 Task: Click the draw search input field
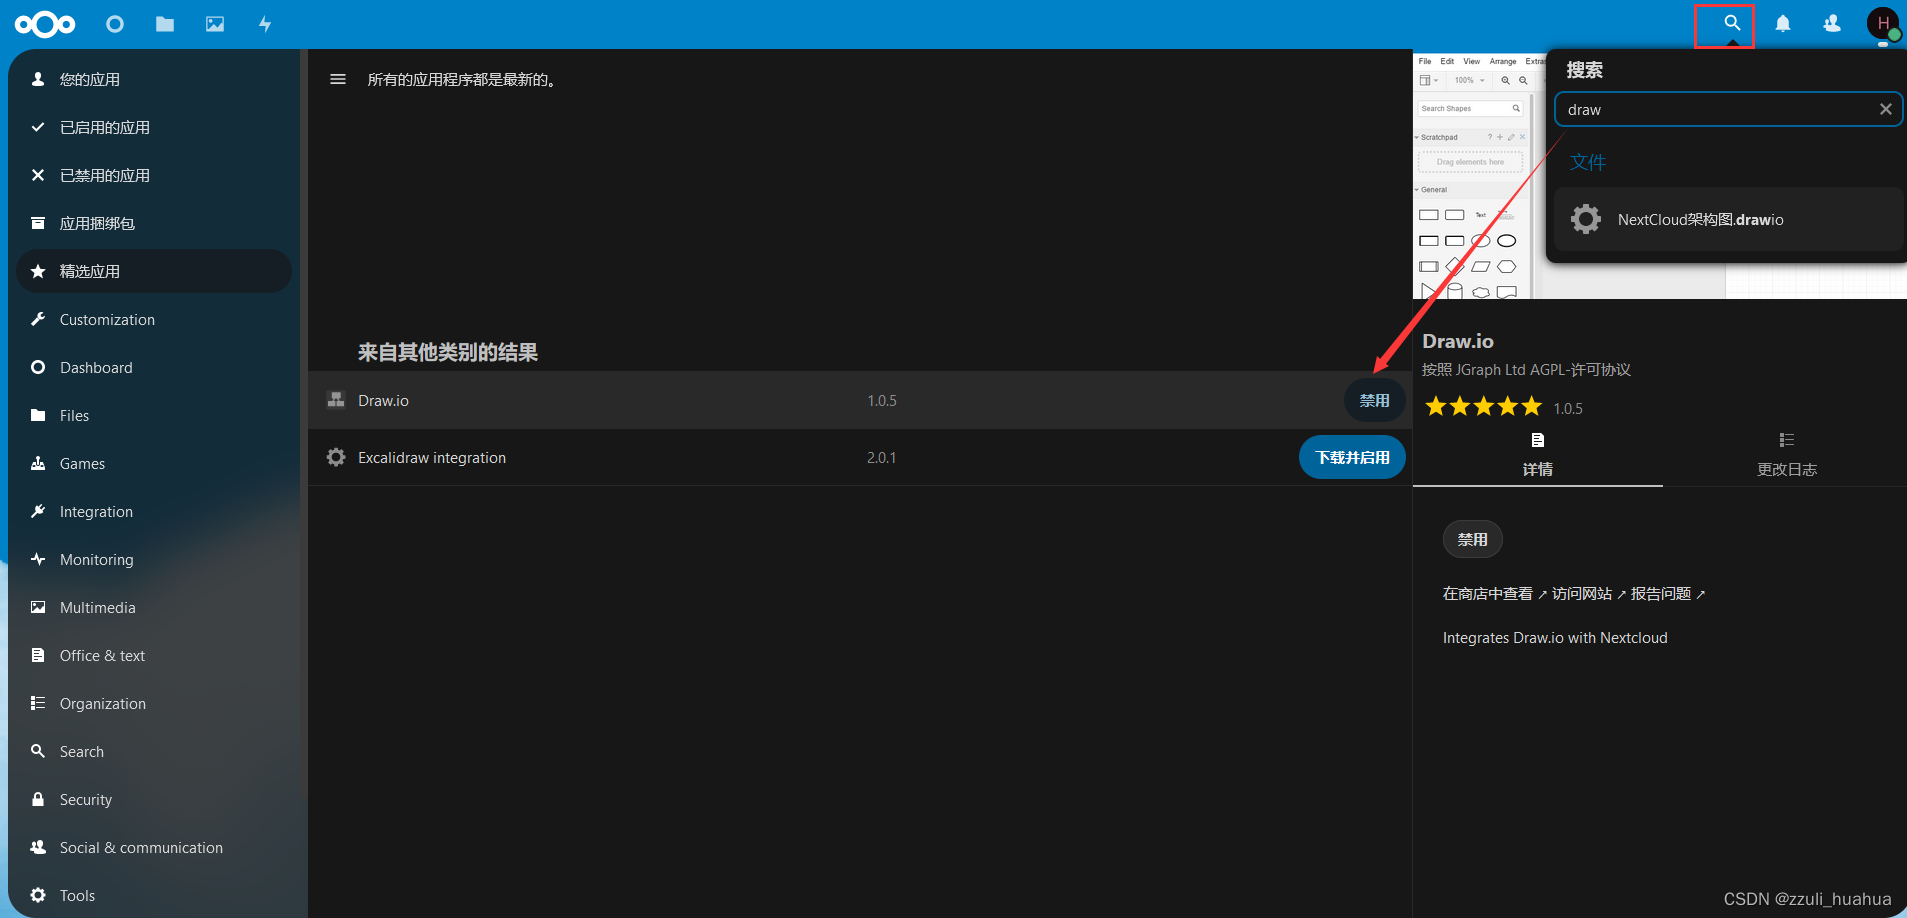[x=1728, y=109]
